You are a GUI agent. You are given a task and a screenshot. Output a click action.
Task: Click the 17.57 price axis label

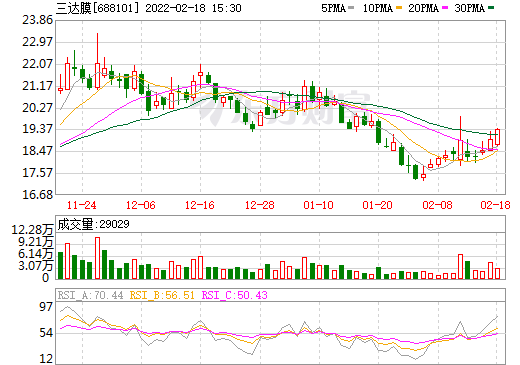(x=37, y=173)
